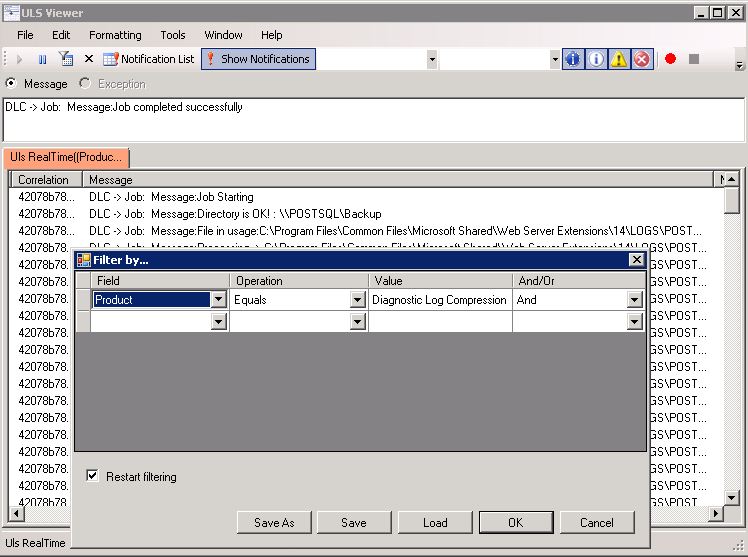Viewport: 748px width, 557px height.
Task: Toggle the Show Notifications button
Action: pos(258,59)
